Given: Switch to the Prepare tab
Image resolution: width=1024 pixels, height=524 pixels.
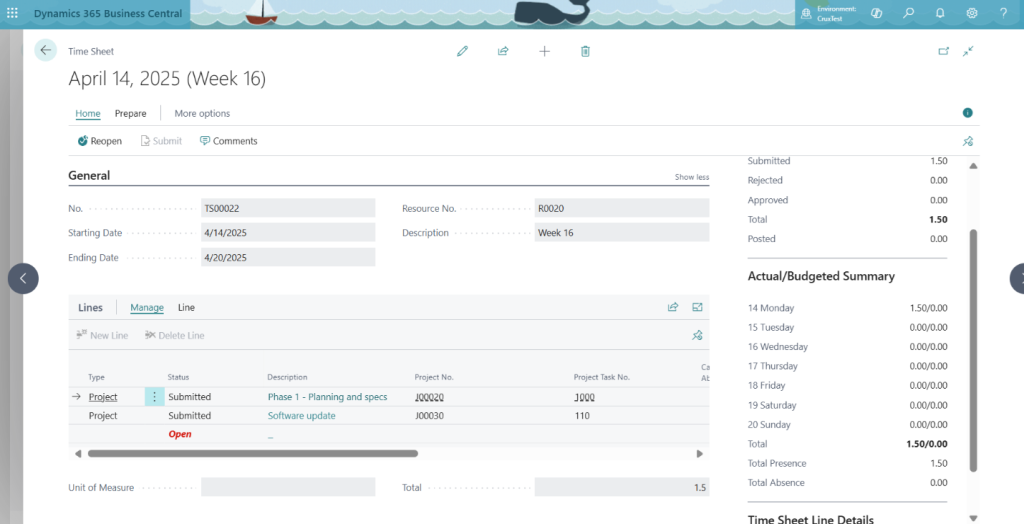Looking at the screenshot, I should pyautogui.click(x=130, y=113).
